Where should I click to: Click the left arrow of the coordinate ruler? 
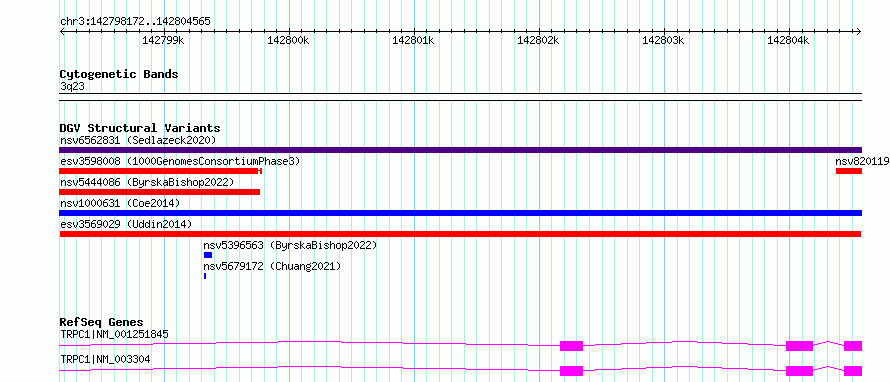(62, 31)
